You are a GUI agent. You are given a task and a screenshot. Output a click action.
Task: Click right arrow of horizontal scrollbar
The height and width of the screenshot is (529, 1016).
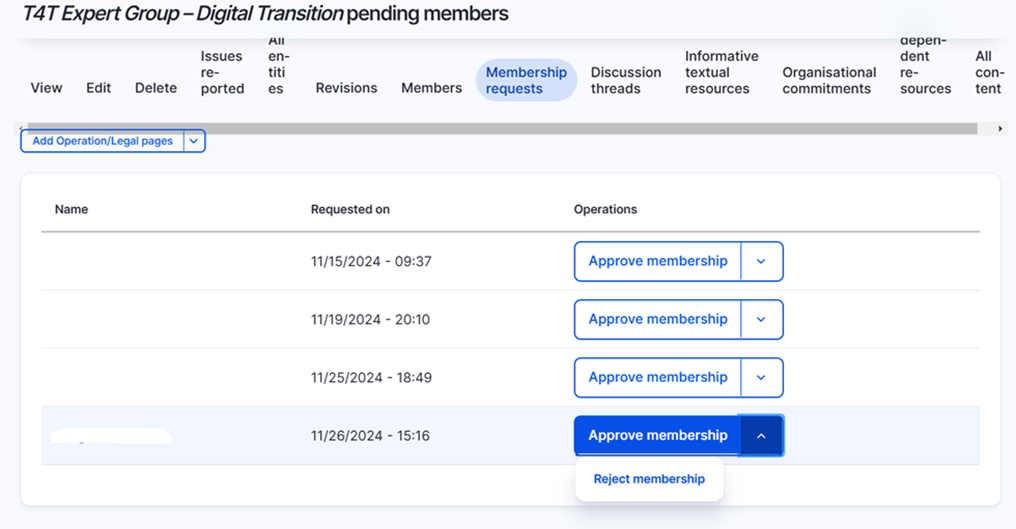coord(1001,129)
